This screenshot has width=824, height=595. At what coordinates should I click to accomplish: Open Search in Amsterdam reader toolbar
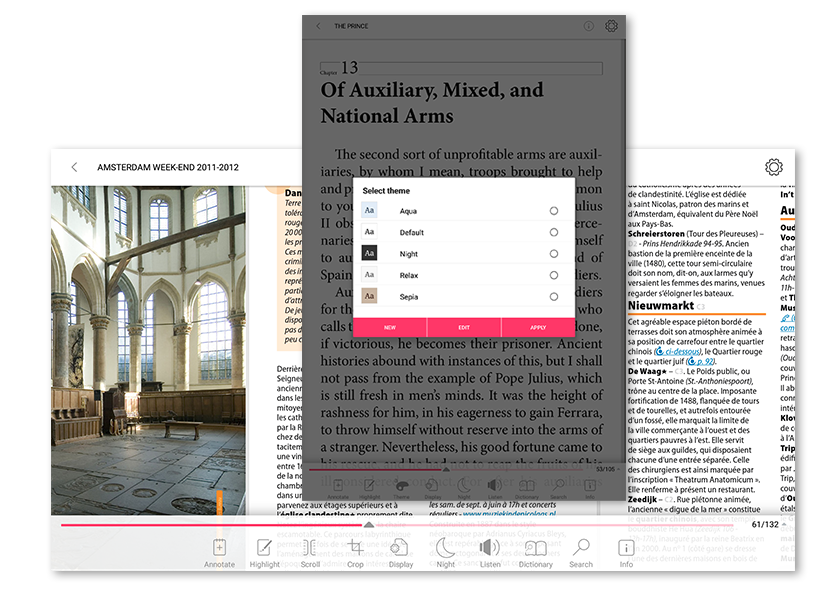pyautogui.click(x=581, y=553)
